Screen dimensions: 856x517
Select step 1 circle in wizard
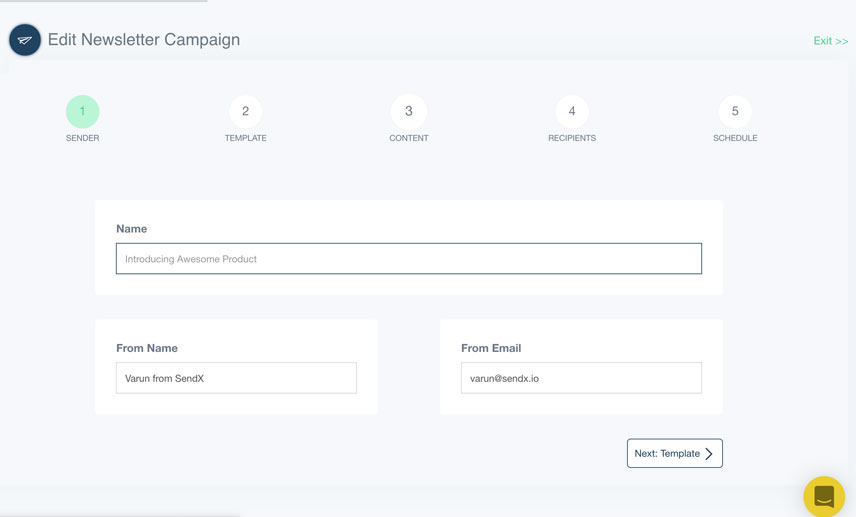coord(82,111)
